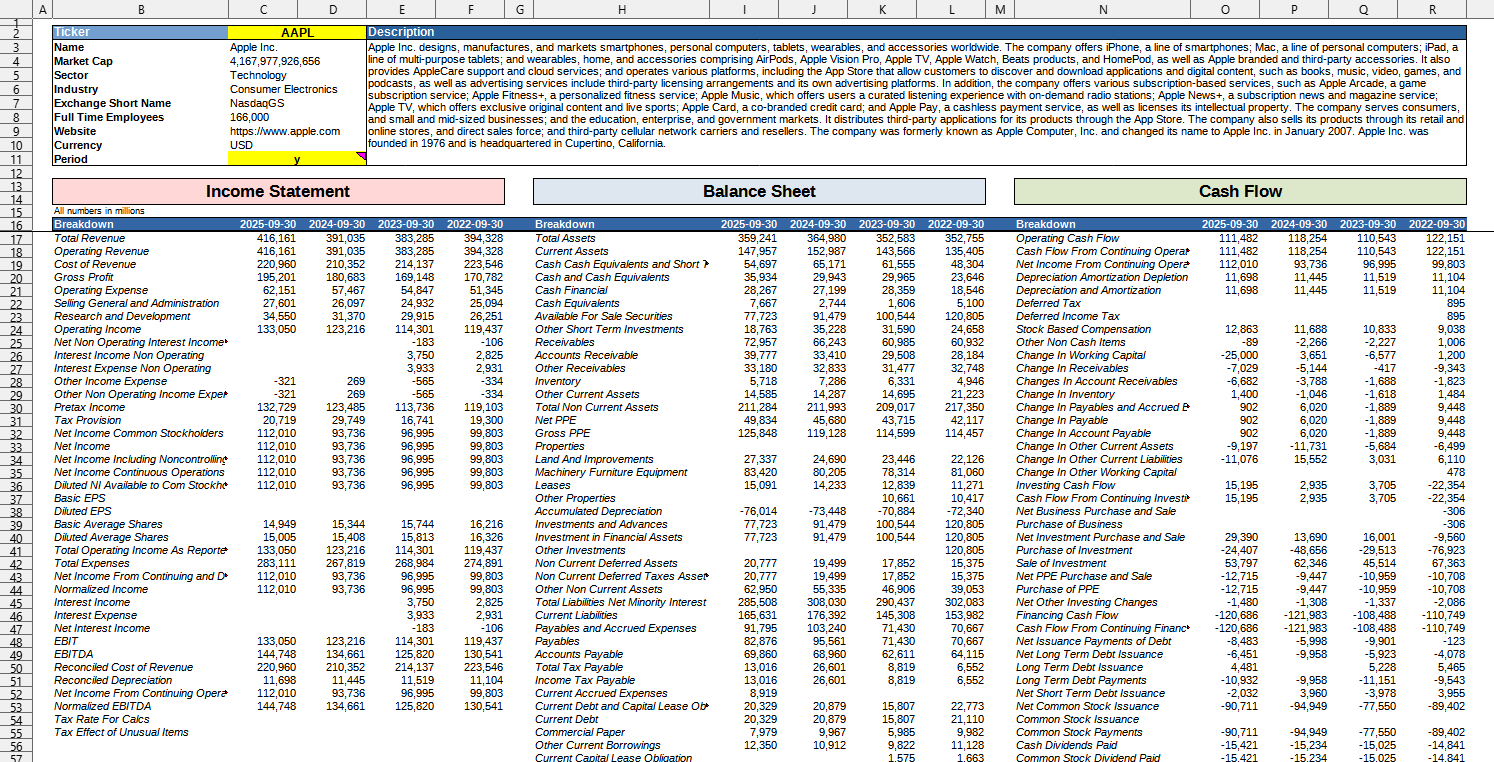Click the 'All numbers in millions' note
Image resolution: width=1494 pixels, height=762 pixels.
point(99,211)
